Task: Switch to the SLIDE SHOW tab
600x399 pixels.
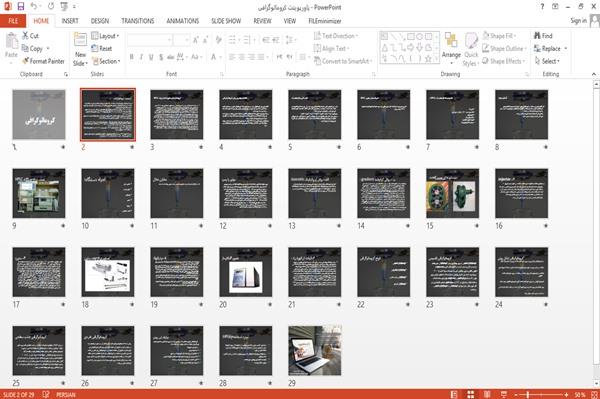Action: click(226, 21)
